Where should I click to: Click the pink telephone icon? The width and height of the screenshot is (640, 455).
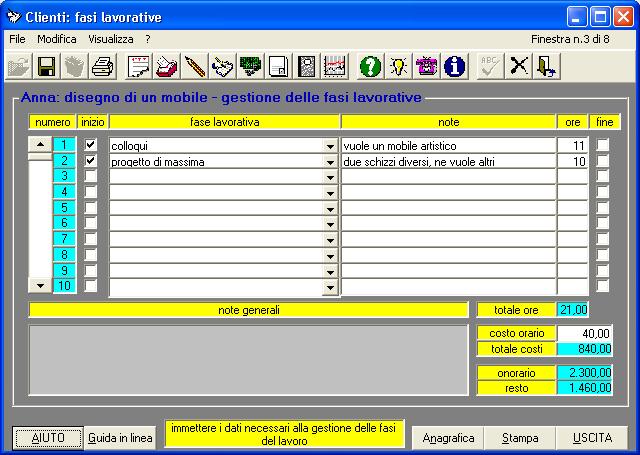pos(426,66)
